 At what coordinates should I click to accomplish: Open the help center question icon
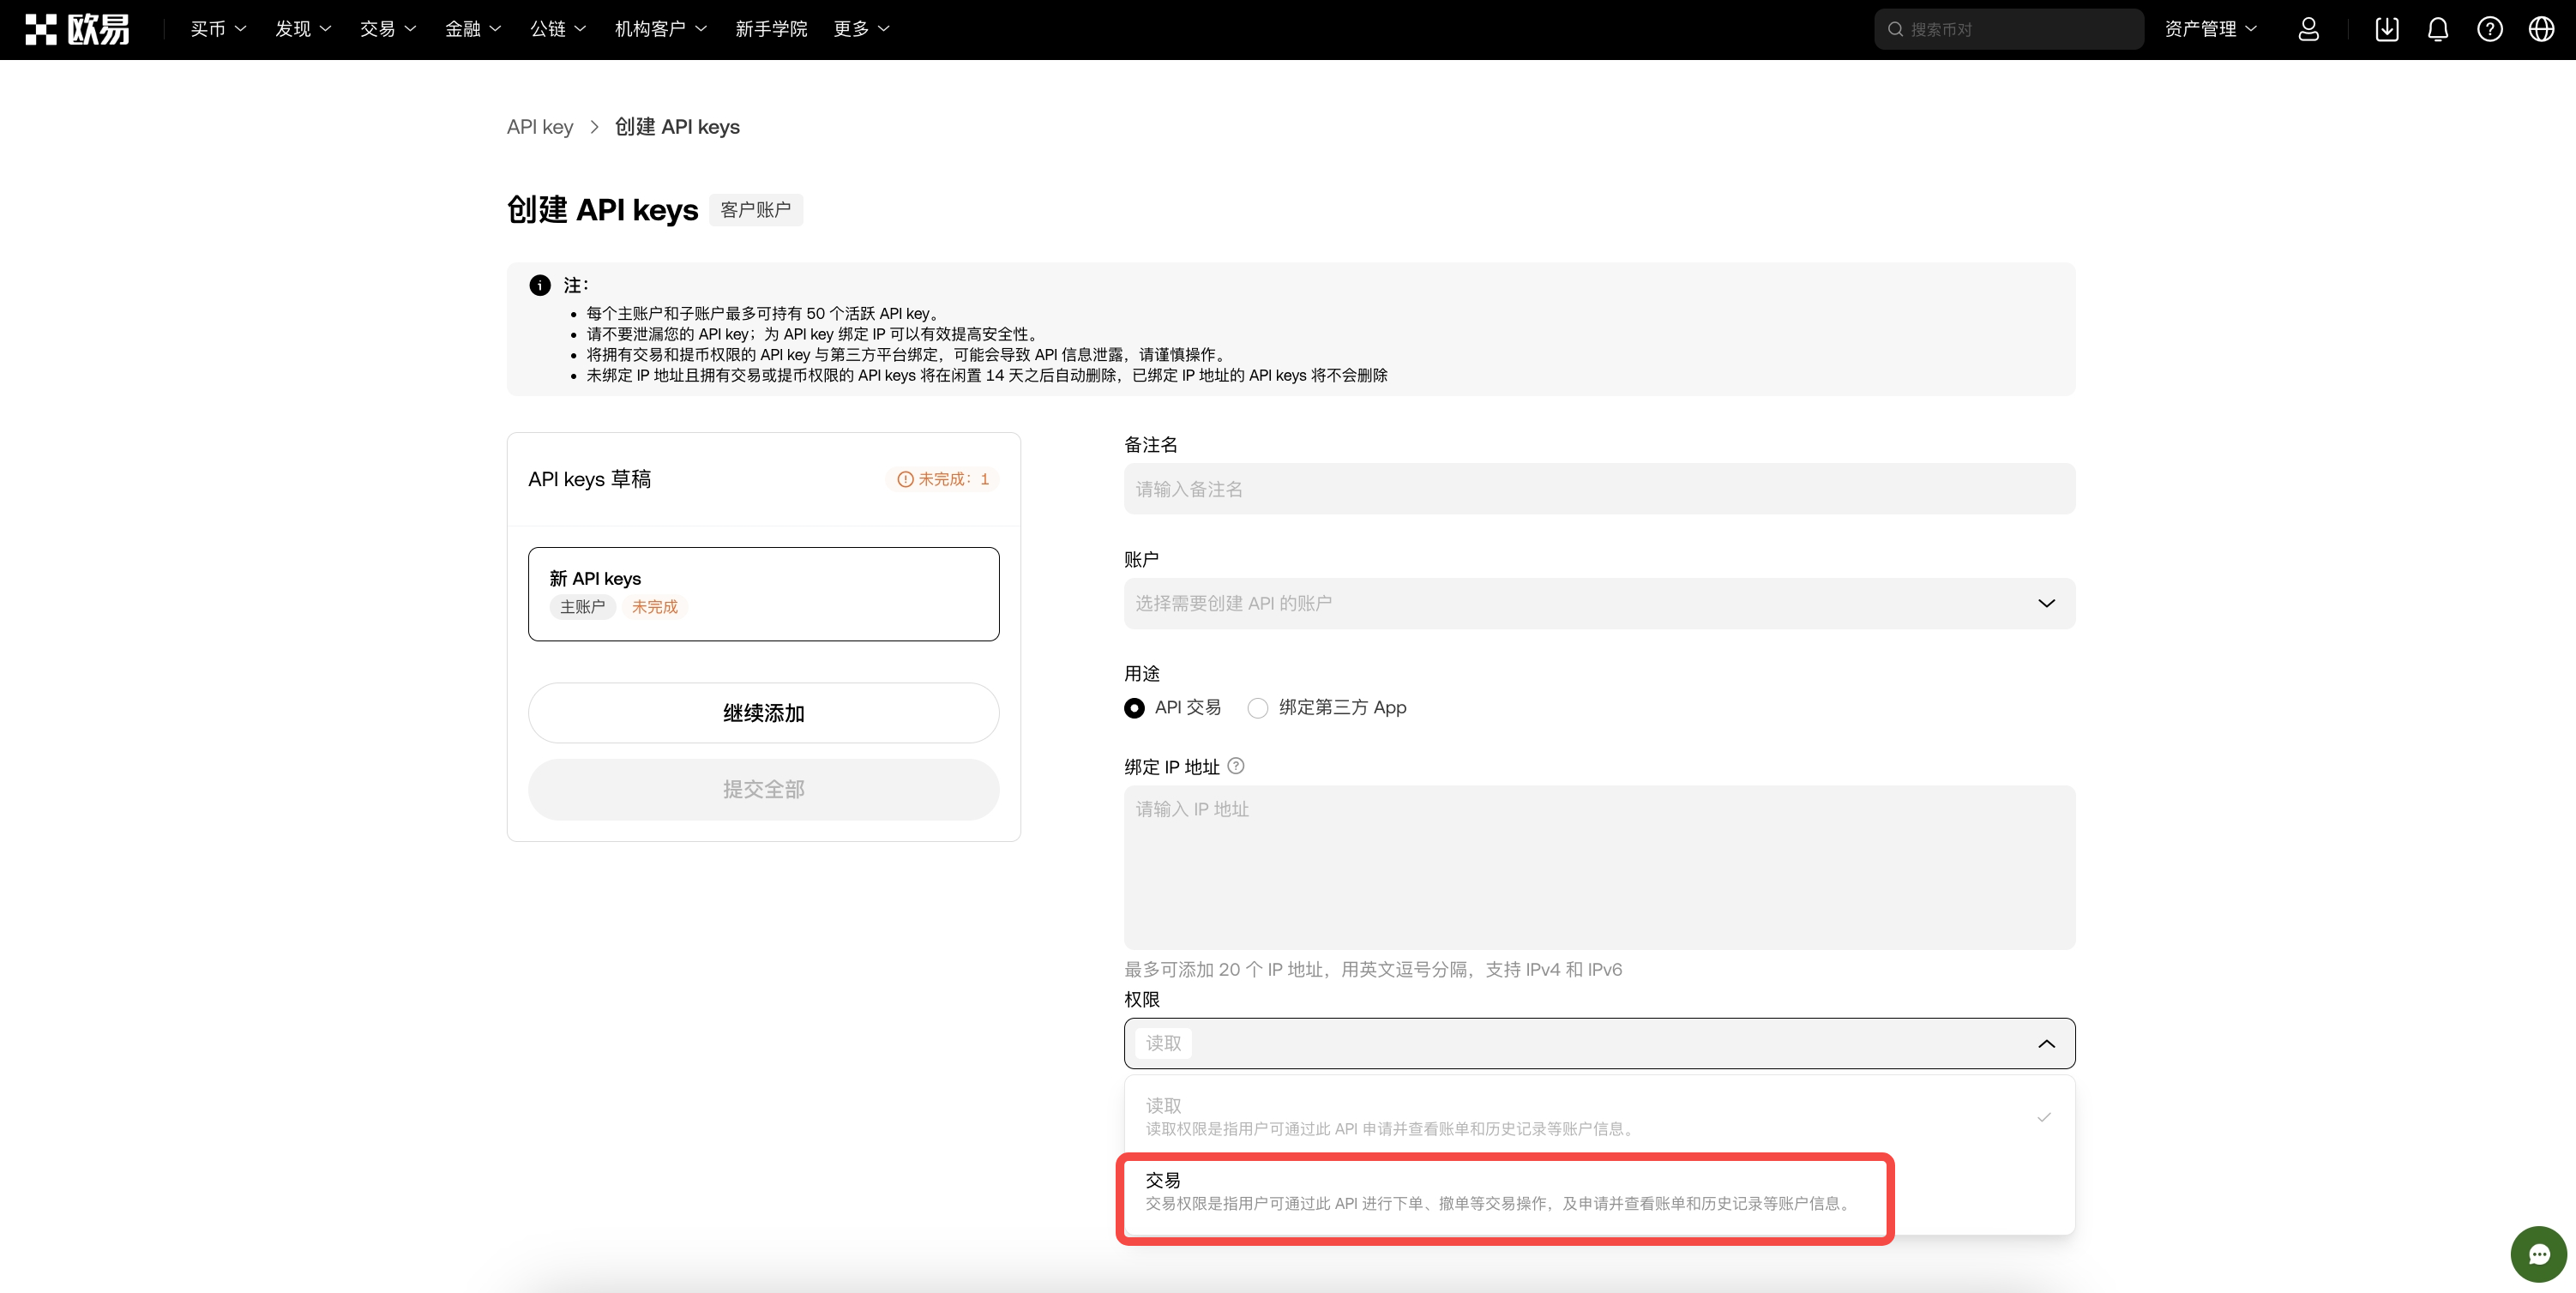2490,29
